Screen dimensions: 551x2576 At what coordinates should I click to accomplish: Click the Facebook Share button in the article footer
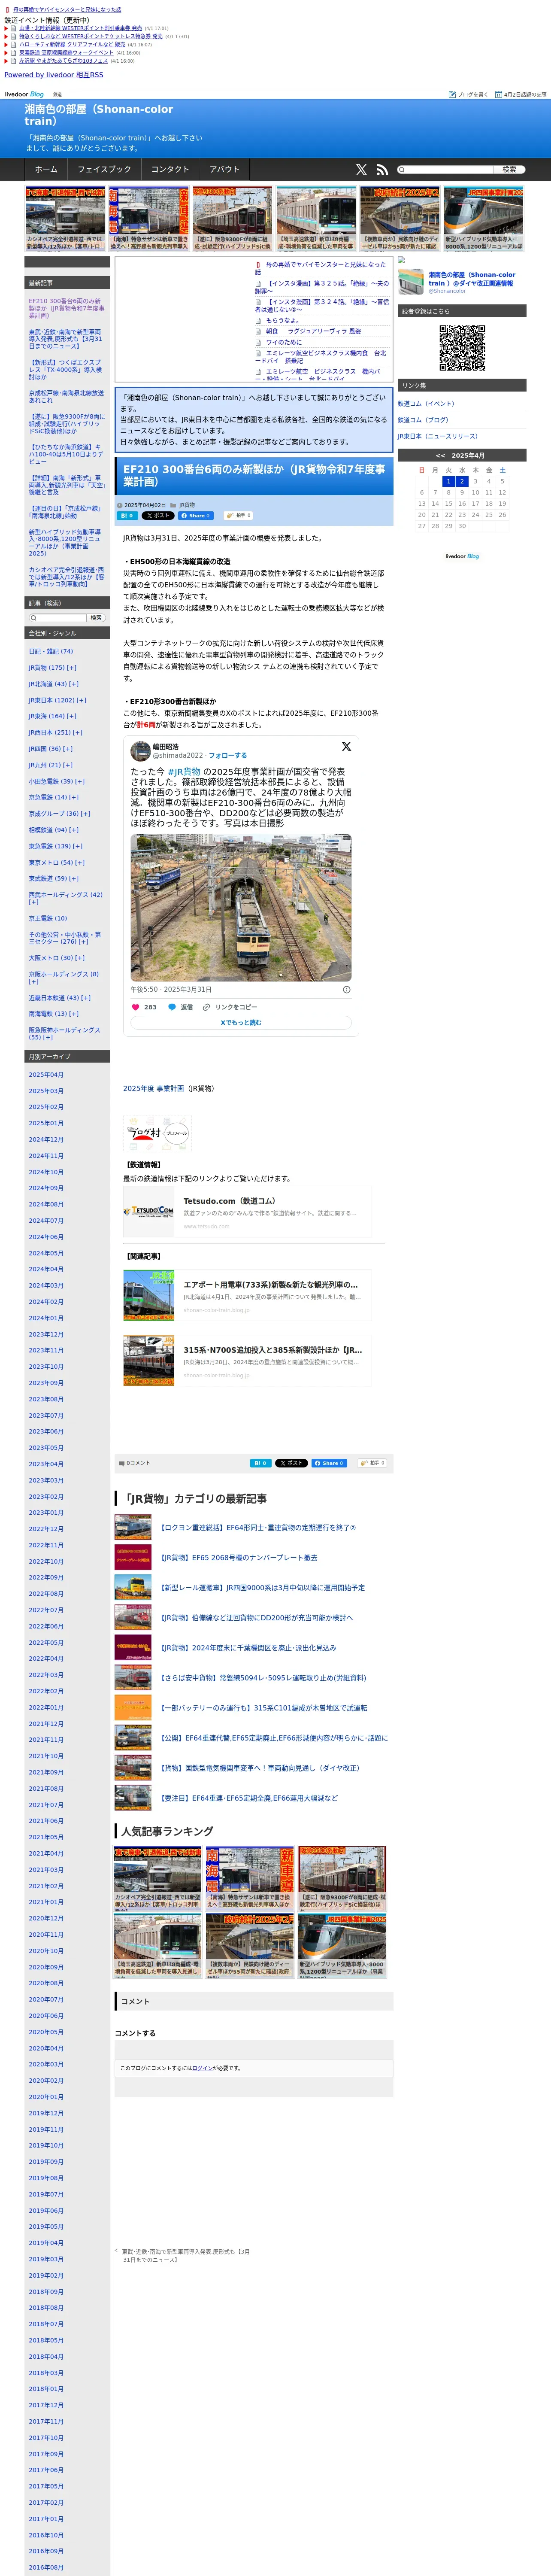coord(329,1463)
